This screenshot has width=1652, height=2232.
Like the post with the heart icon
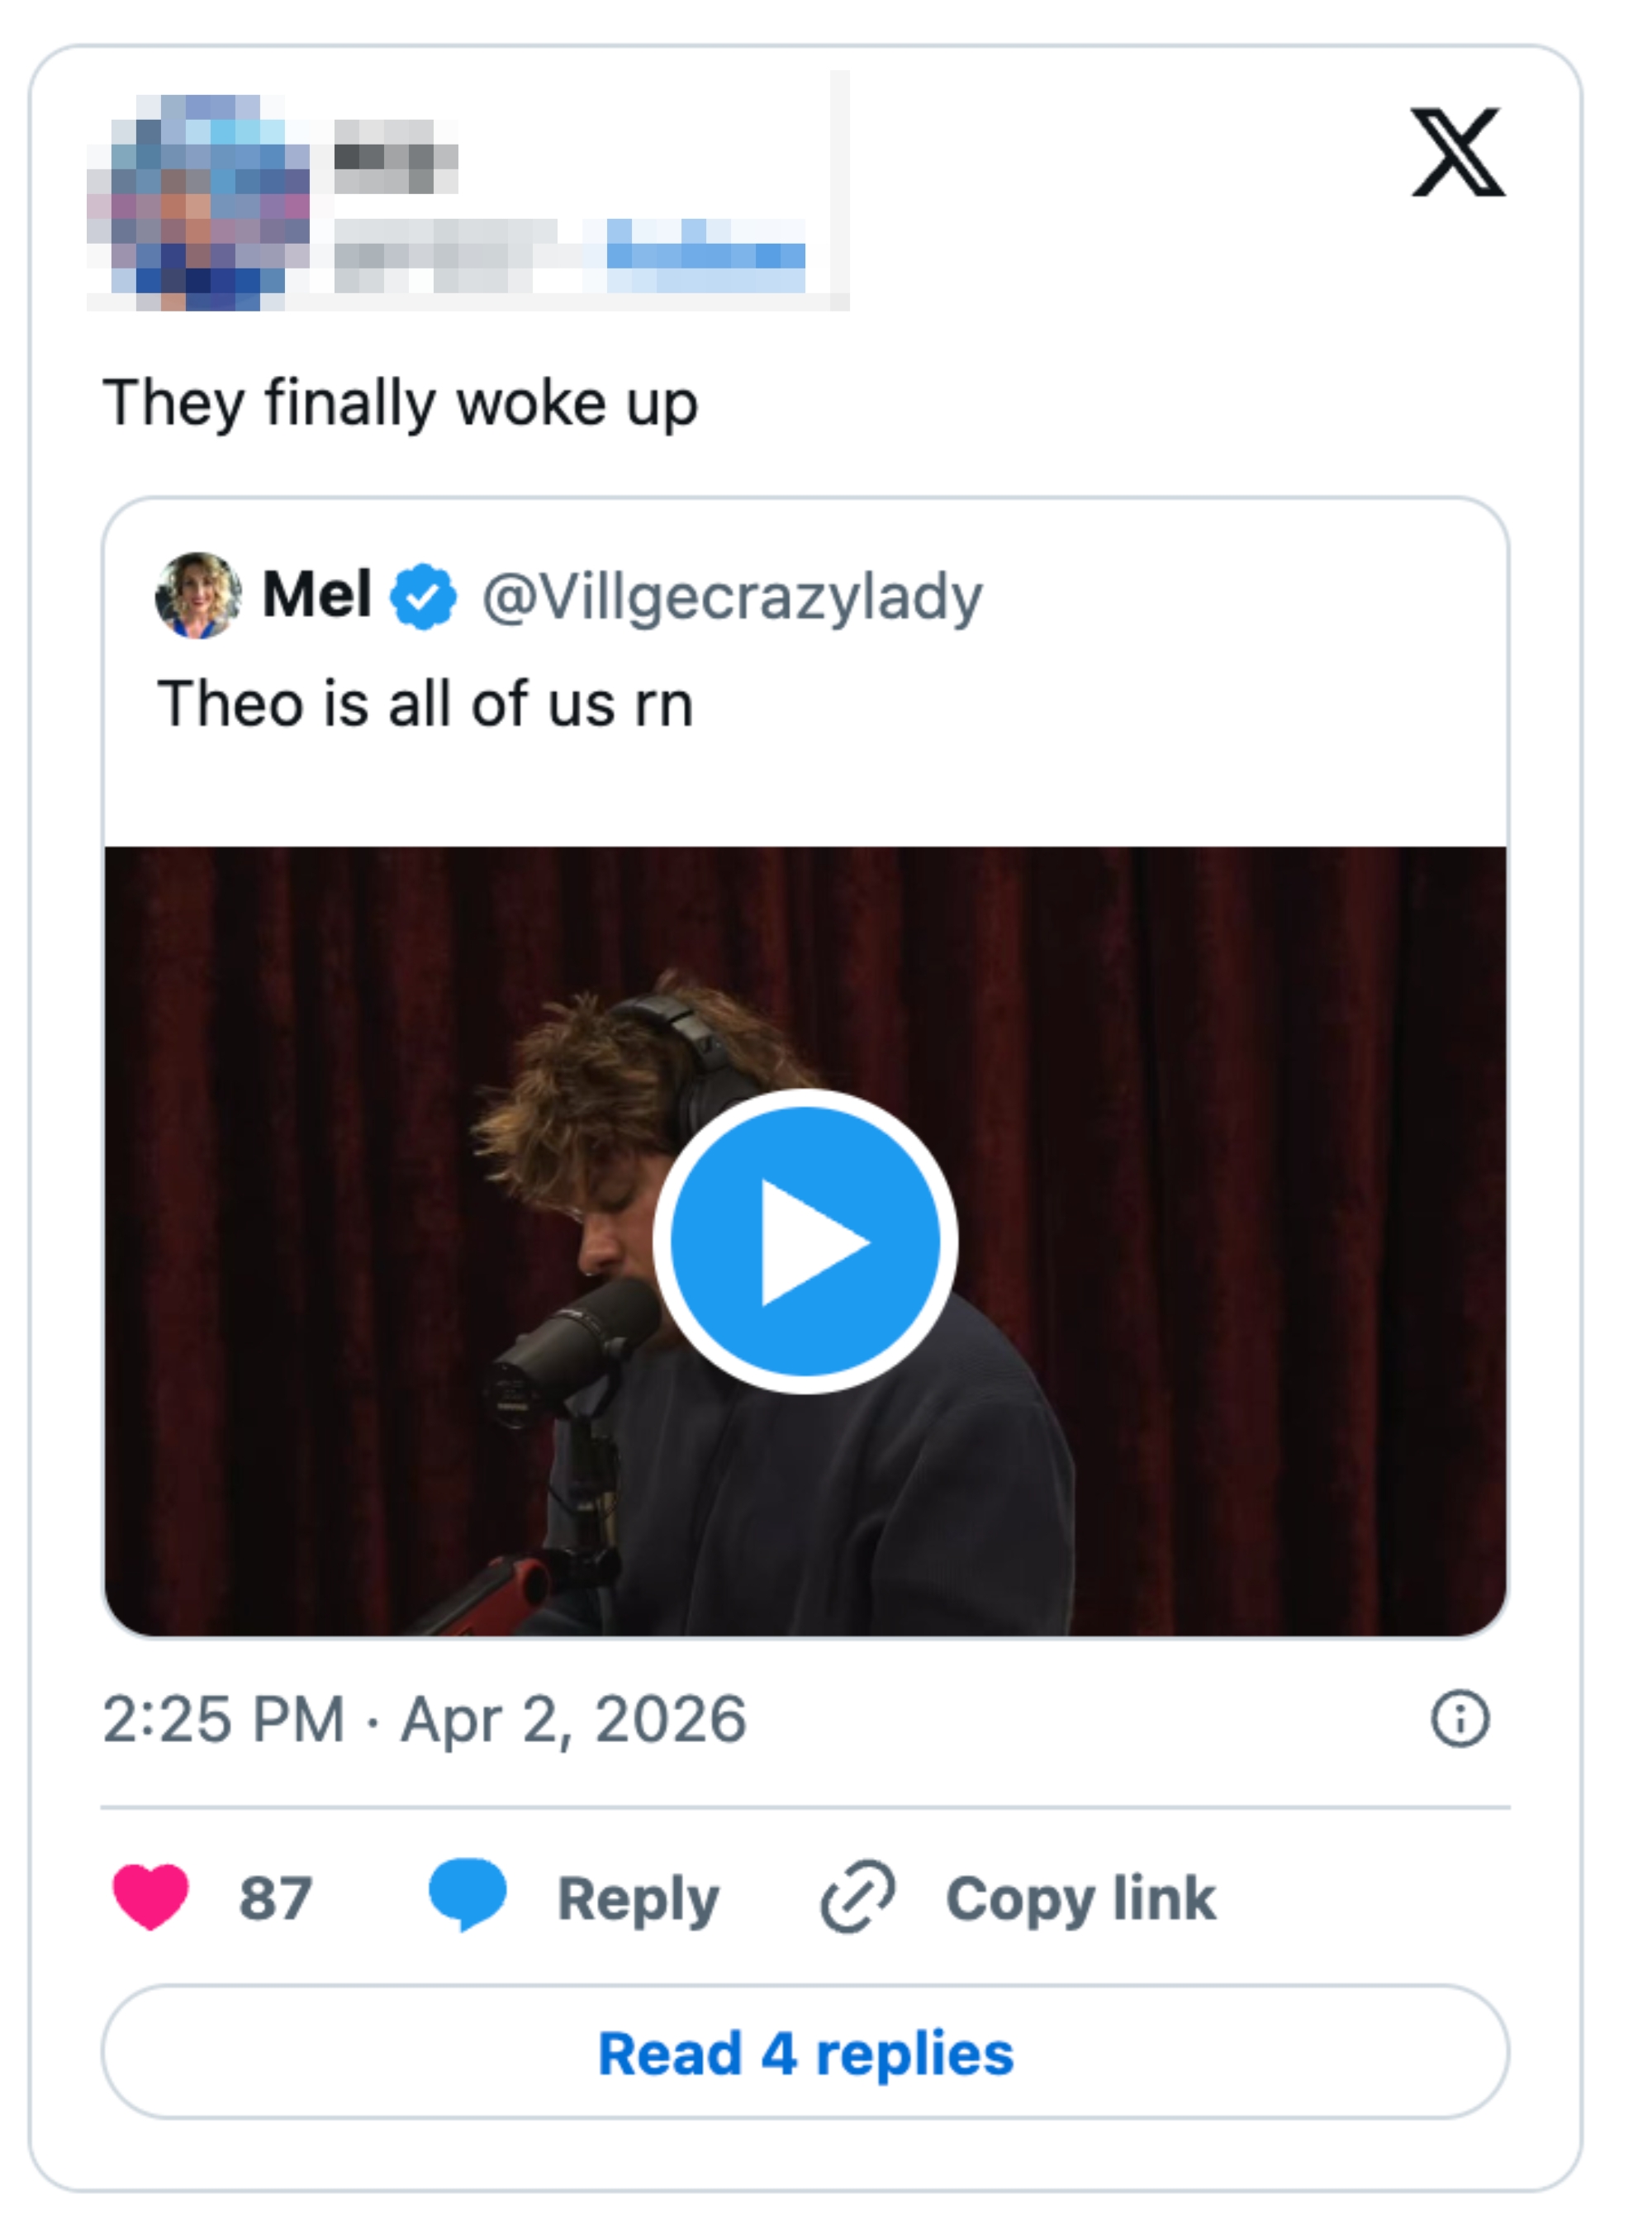click(151, 1896)
